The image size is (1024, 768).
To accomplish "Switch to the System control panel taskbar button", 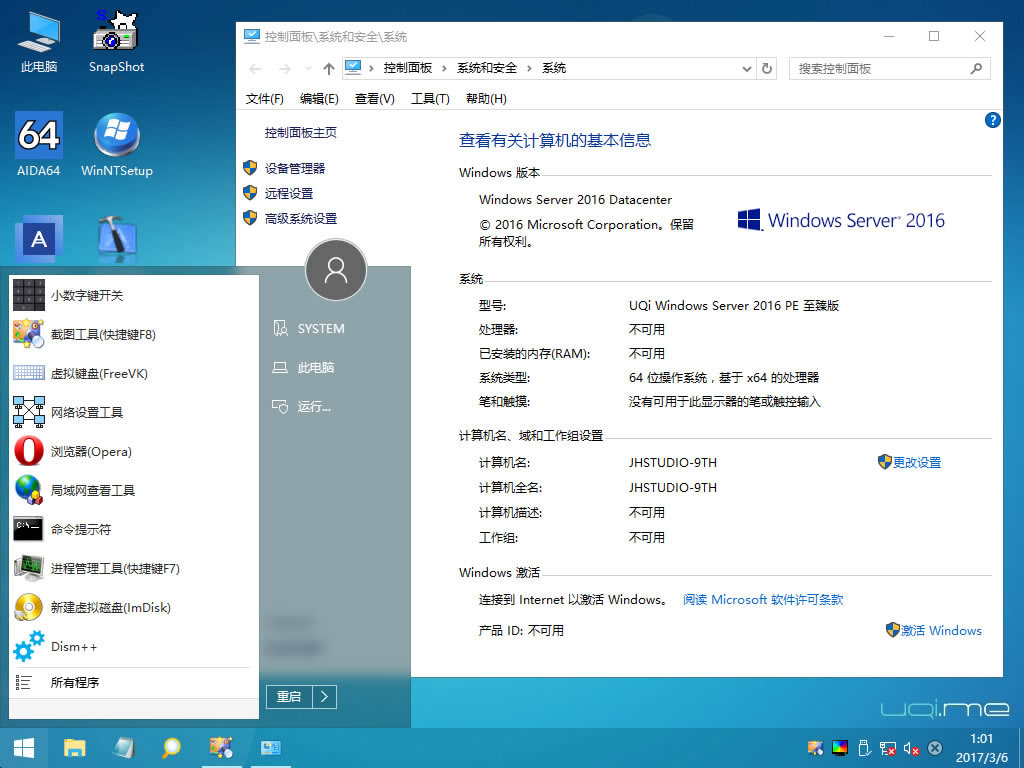I will coord(270,748).
